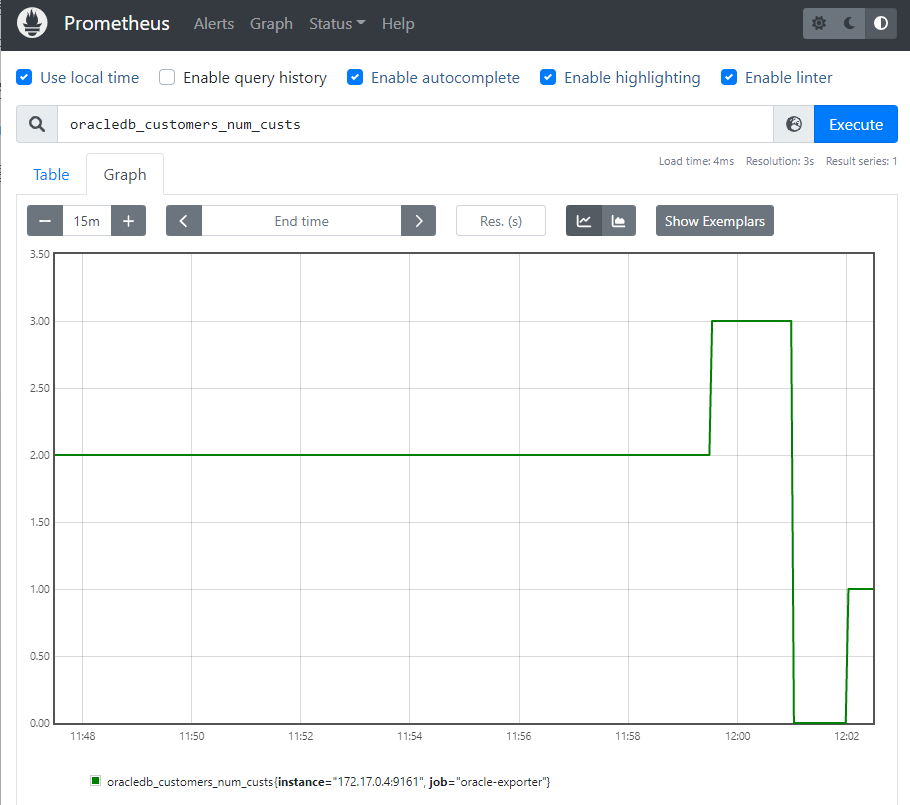910x805 pixels.
Task: Expand the Status dropdown menu
Action: 337,23
